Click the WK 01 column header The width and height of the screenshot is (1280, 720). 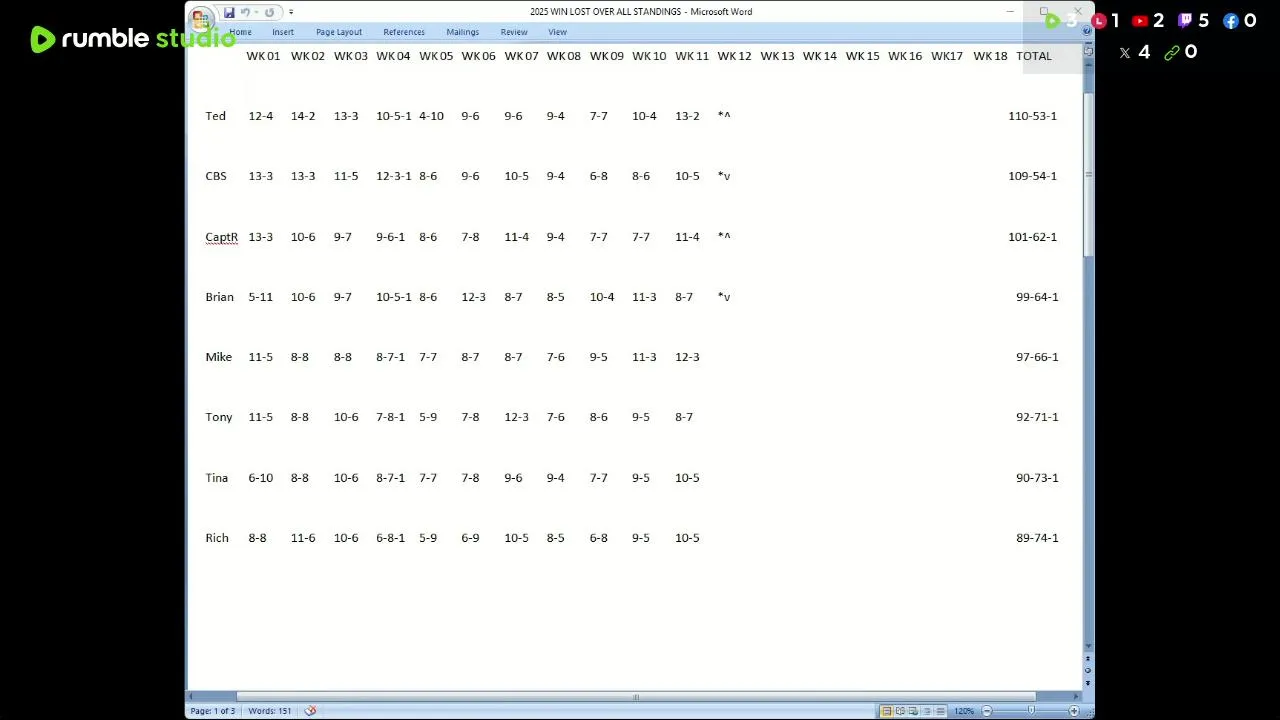pyautogui.click(x=263, y=56)
